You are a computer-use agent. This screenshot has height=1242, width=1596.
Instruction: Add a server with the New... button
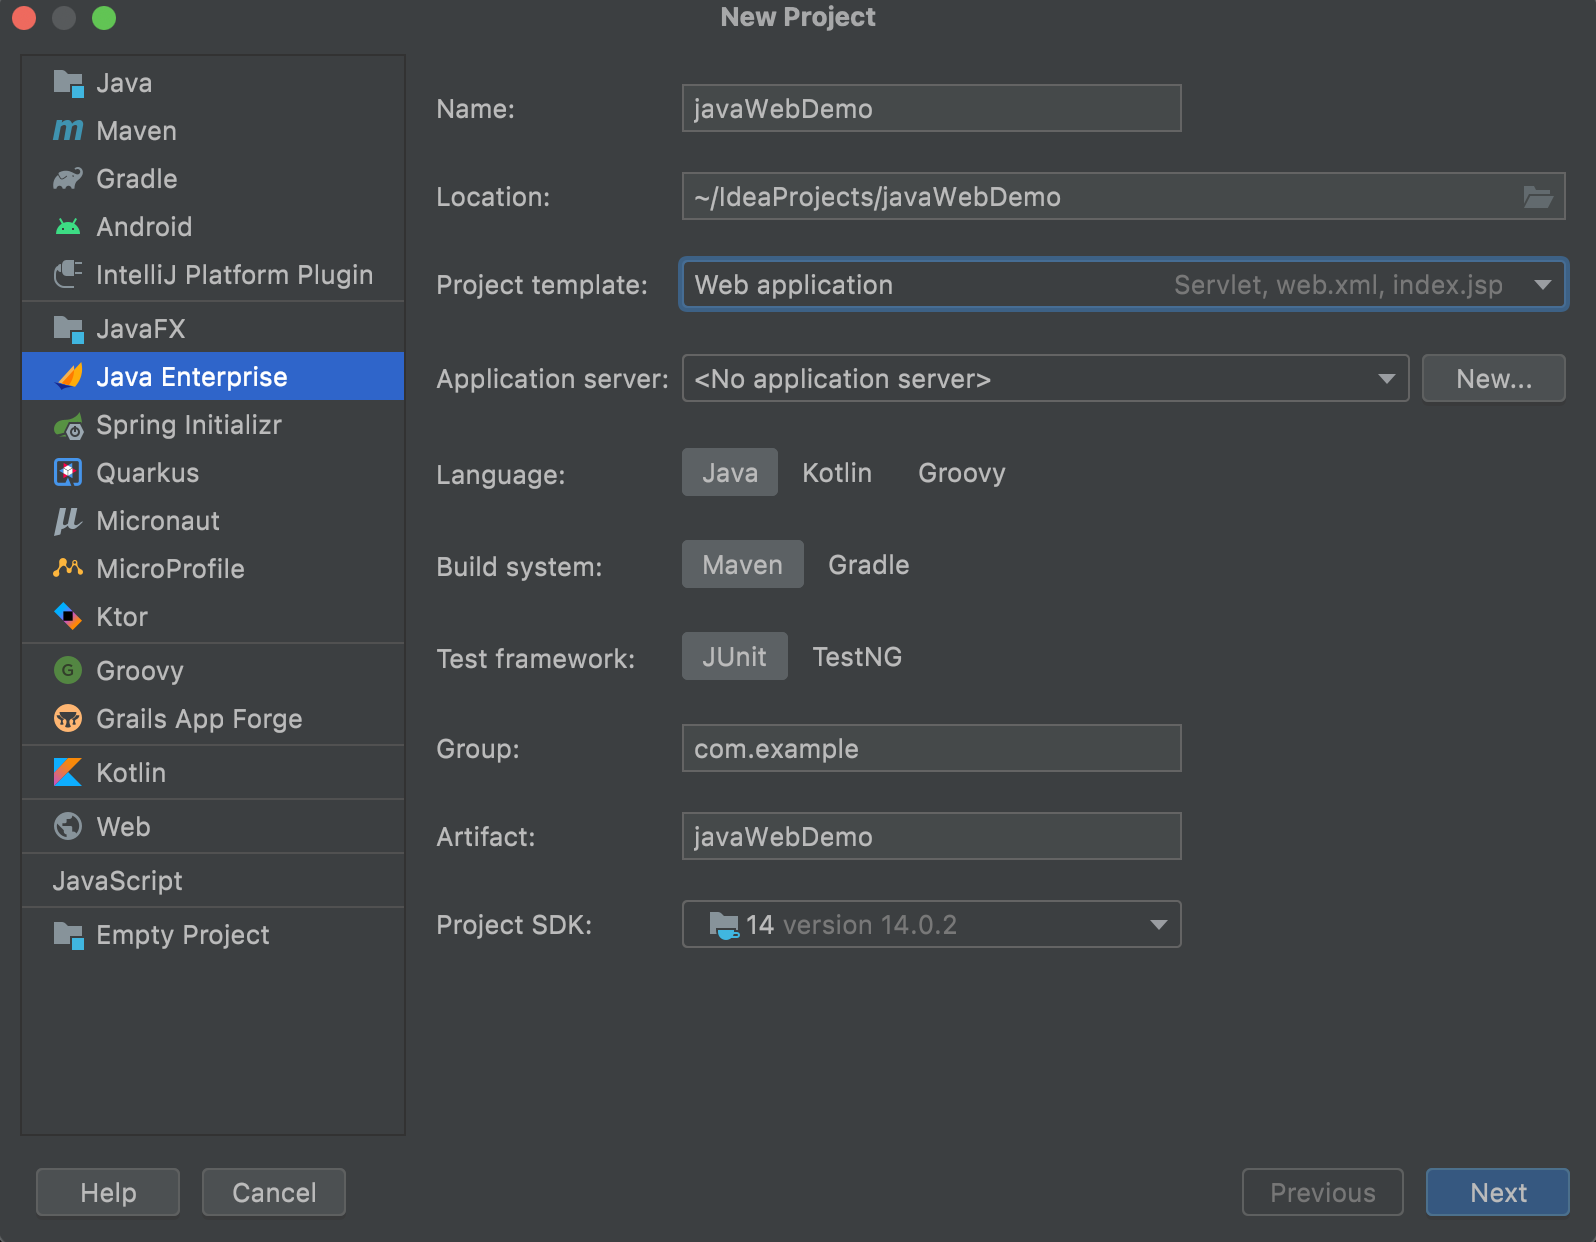click(x=1494, y=379)
